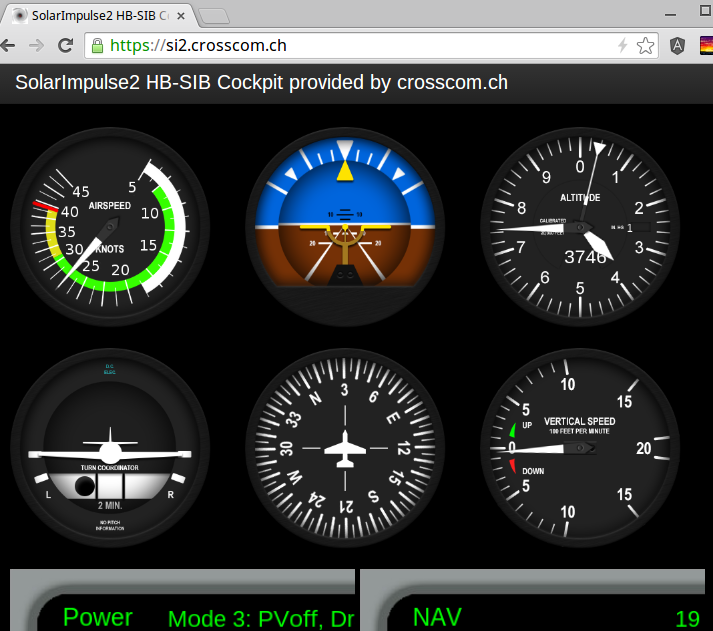Viewport: 713px width, 631px height.
Task: Click the heading compass instrument
Action: (345, 448)
